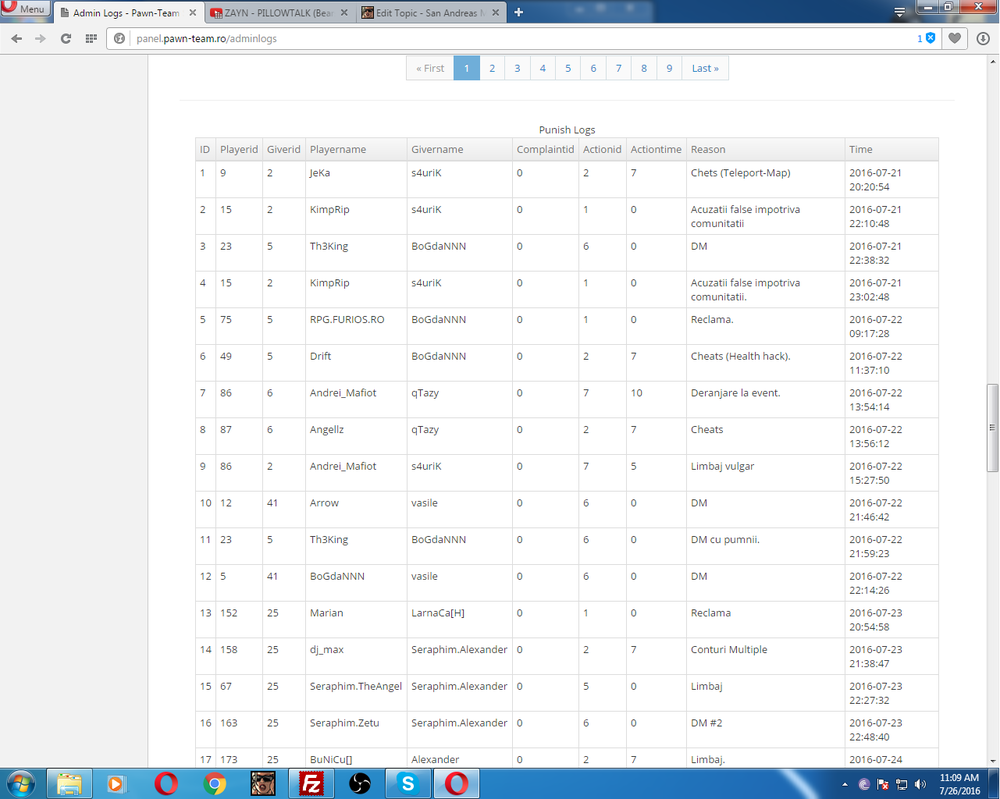
Task: Select pagination page 9
Action: coord(669,68)
